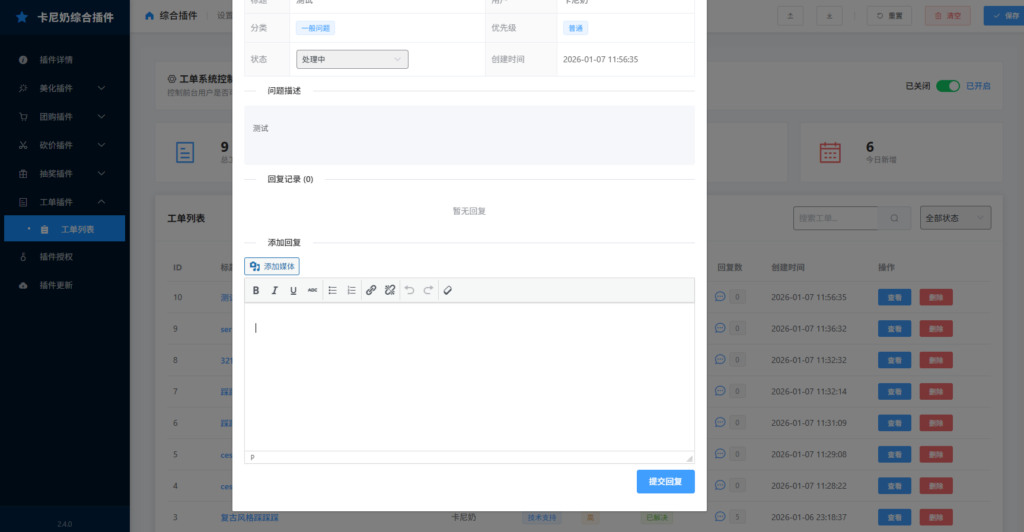1024x532 pixels.
Task: Toggle the ticket system 已开启 switch
Action: pos(948,86)
